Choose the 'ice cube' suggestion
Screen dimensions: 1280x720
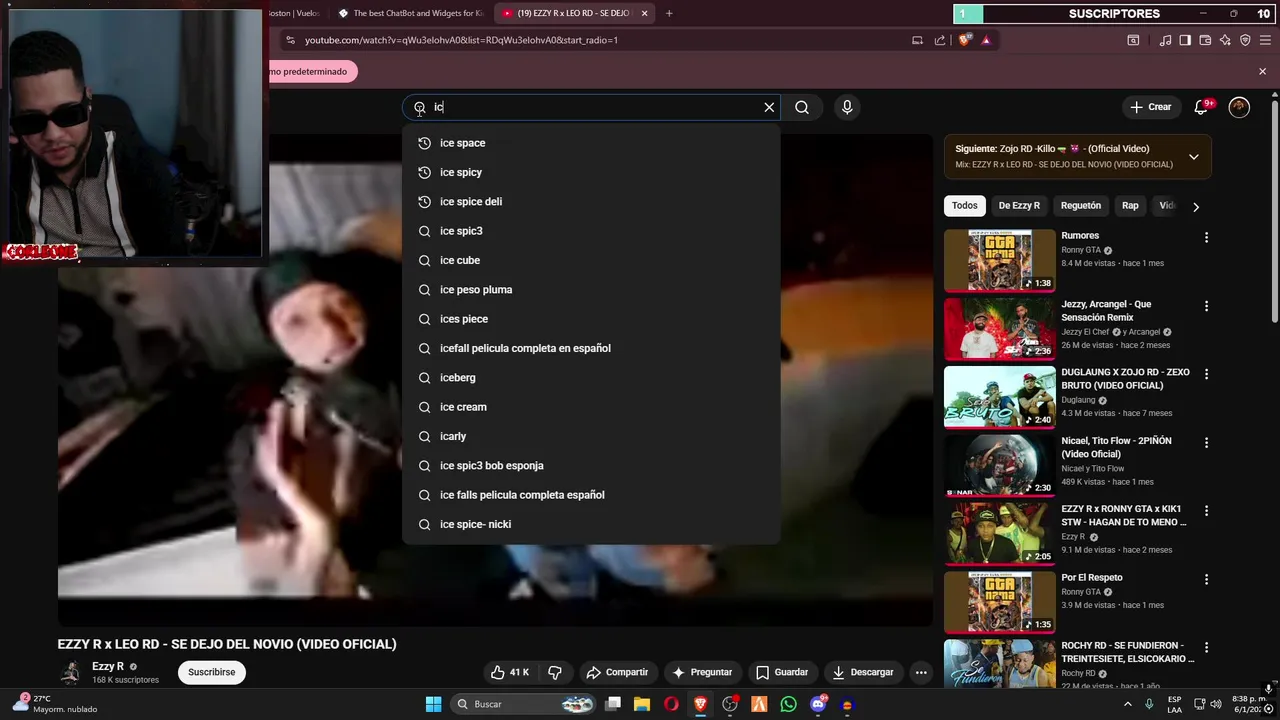(x=591, y=260)
